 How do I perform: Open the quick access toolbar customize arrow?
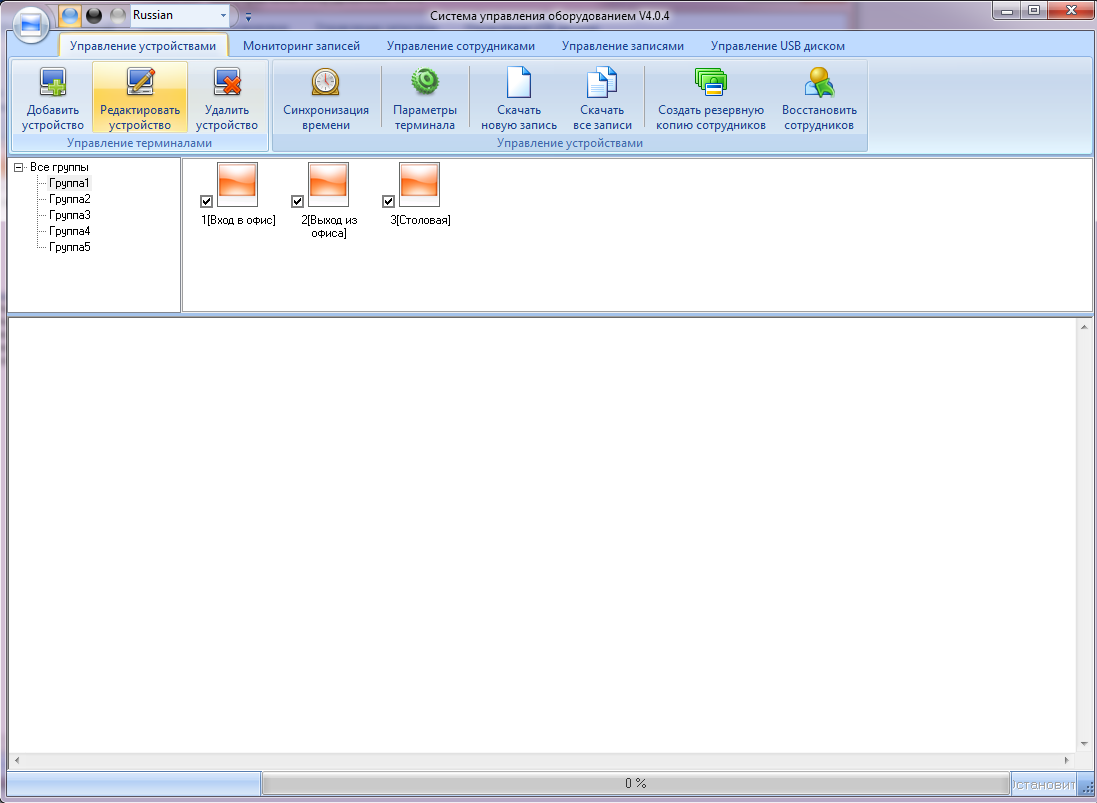point(248,16)
